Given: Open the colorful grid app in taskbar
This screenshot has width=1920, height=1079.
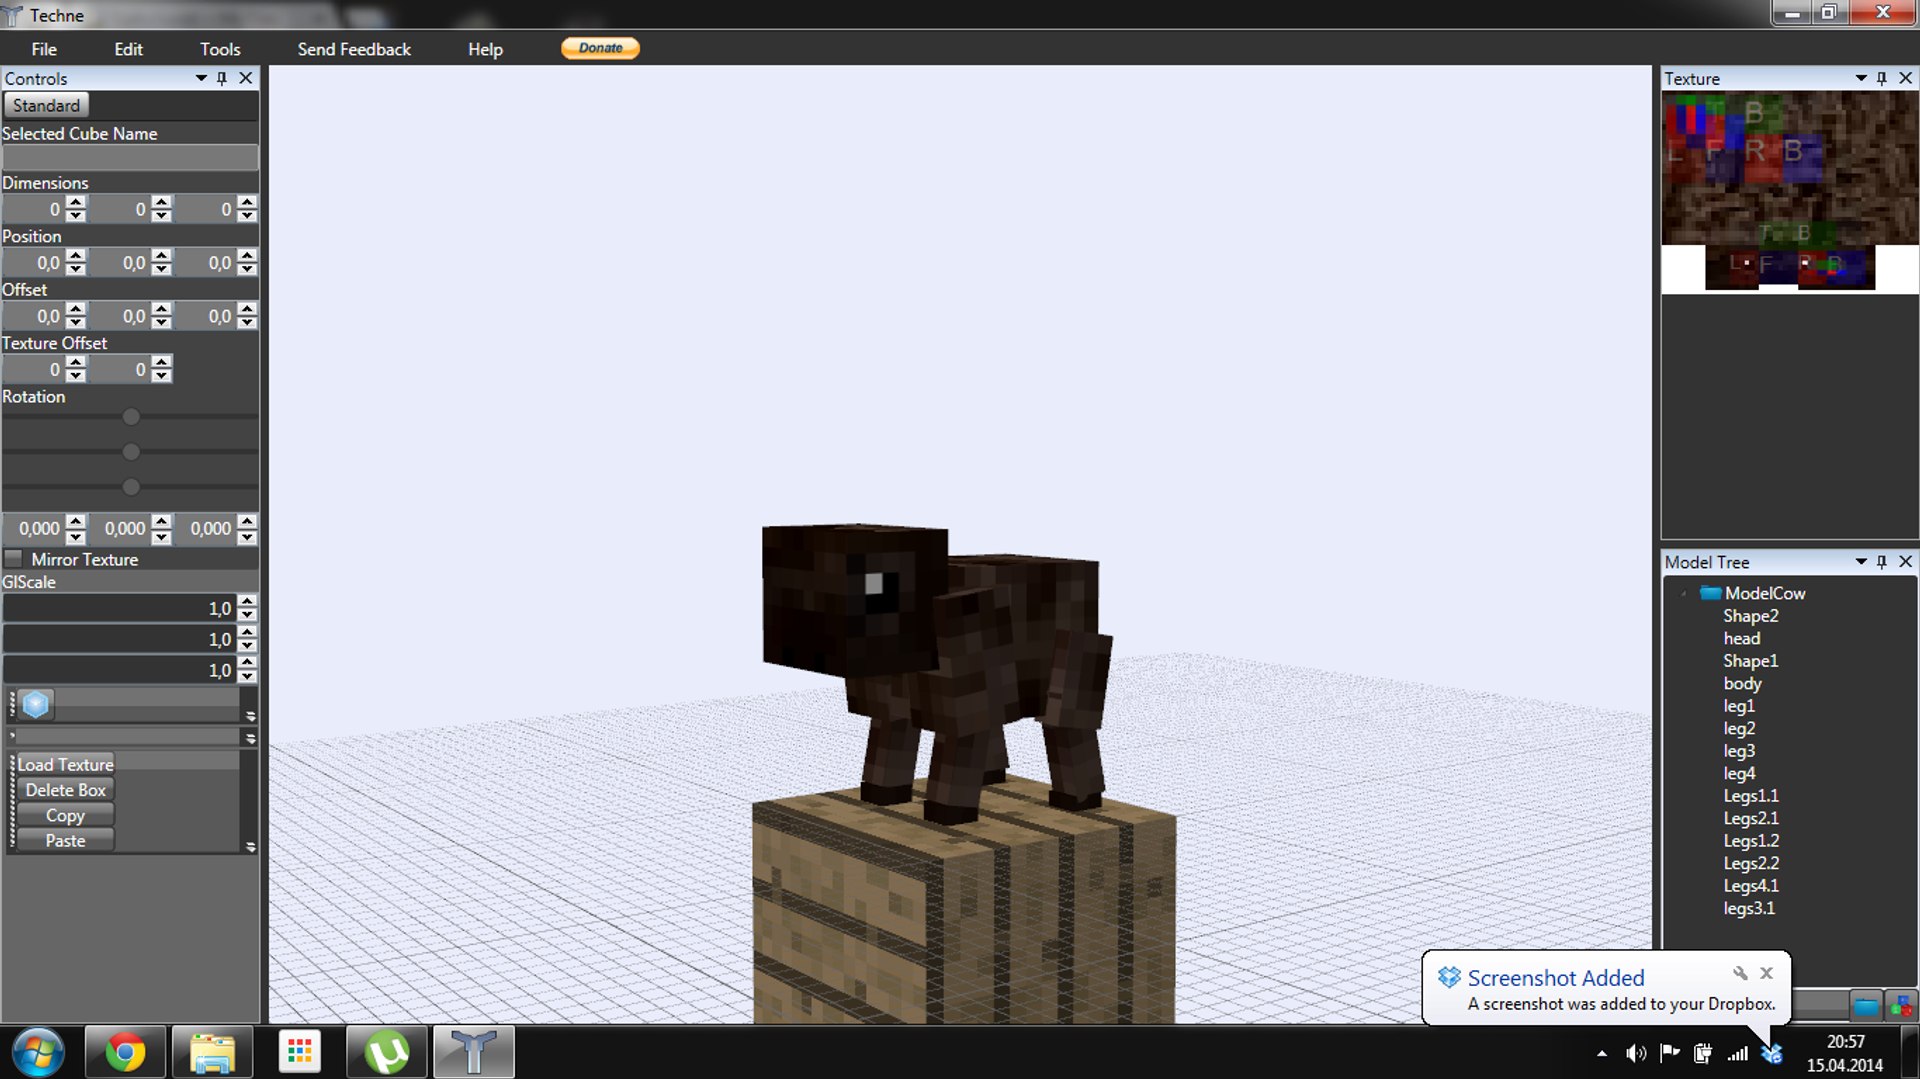Looking at the screenshot, I should point(299,1052).
